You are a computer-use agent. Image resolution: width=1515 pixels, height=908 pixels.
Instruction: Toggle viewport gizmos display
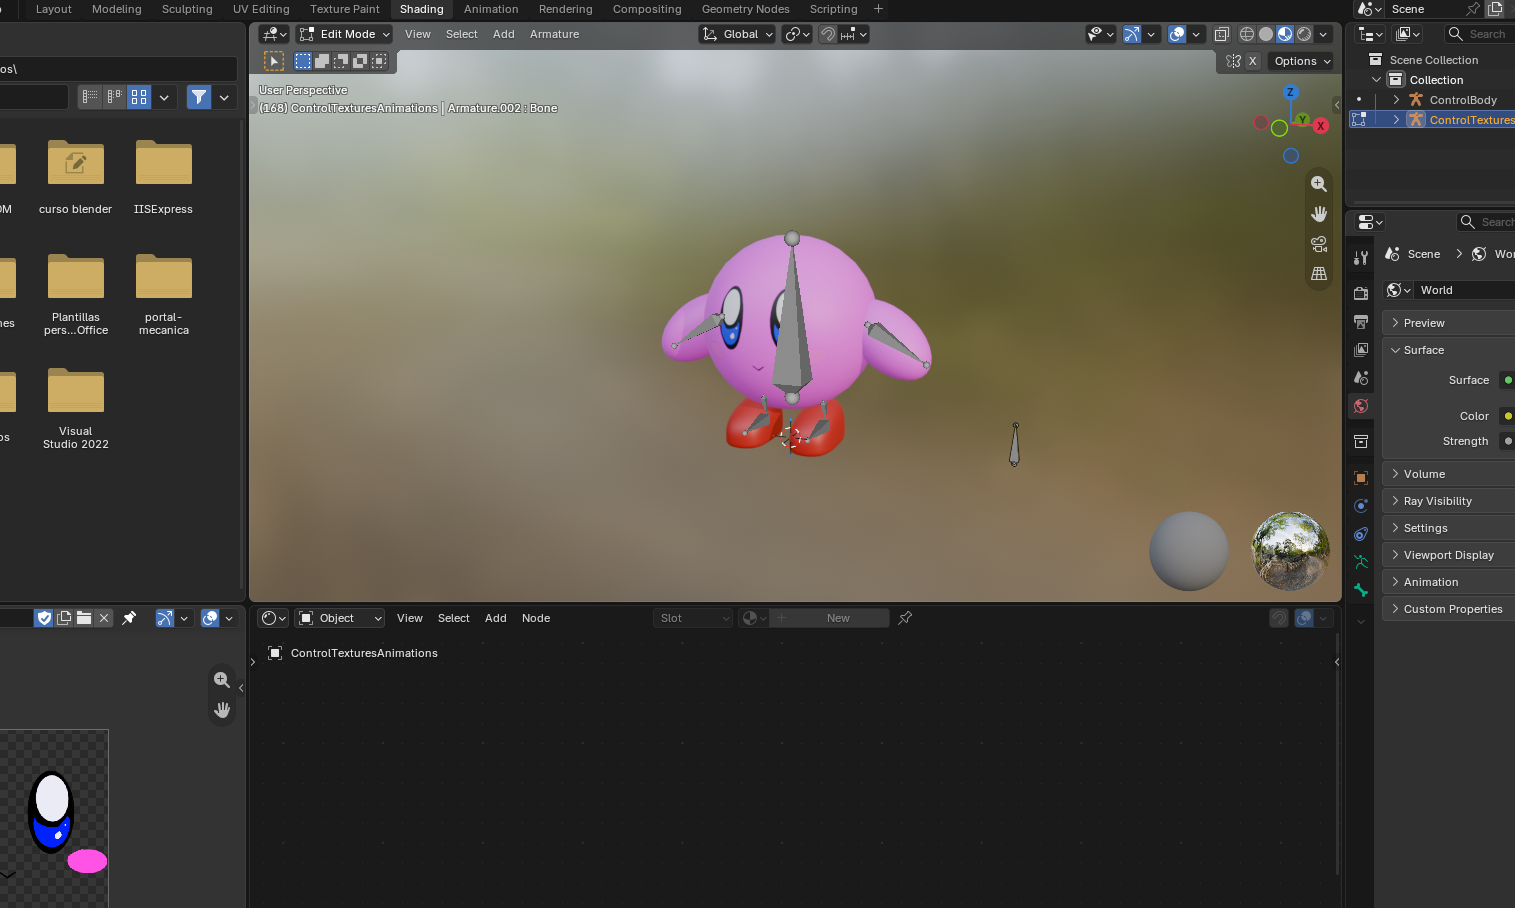pyautogui.click(x=1132, y=34)
